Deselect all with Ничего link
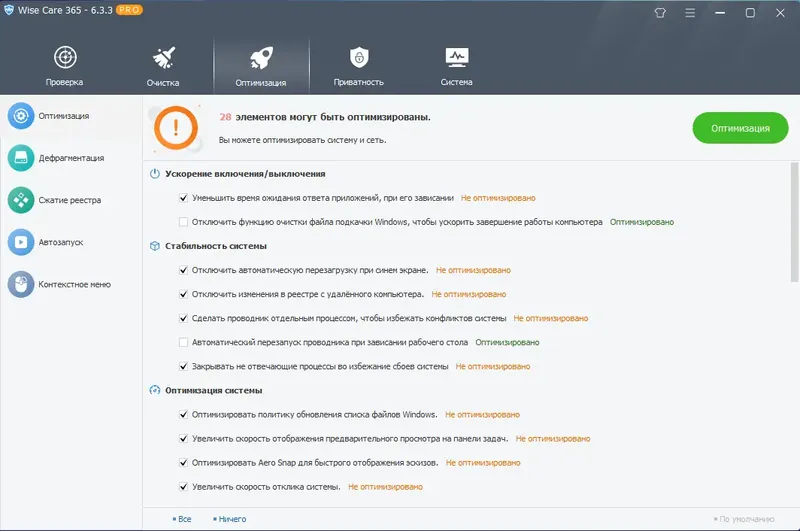 (230, 519)
